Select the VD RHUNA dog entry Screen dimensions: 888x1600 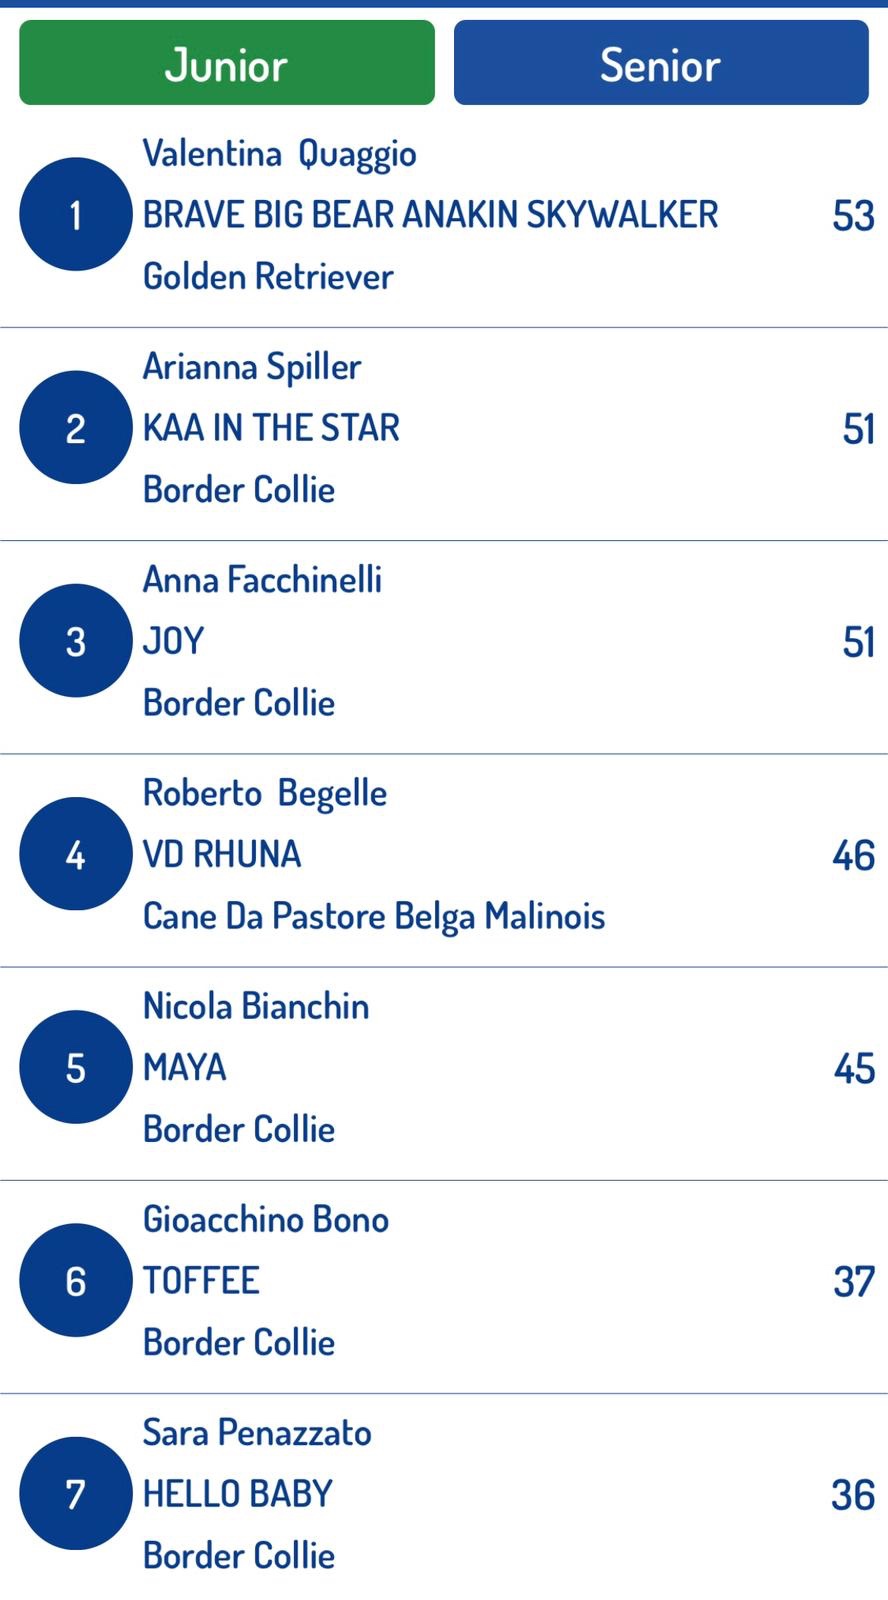pos(222,854)
